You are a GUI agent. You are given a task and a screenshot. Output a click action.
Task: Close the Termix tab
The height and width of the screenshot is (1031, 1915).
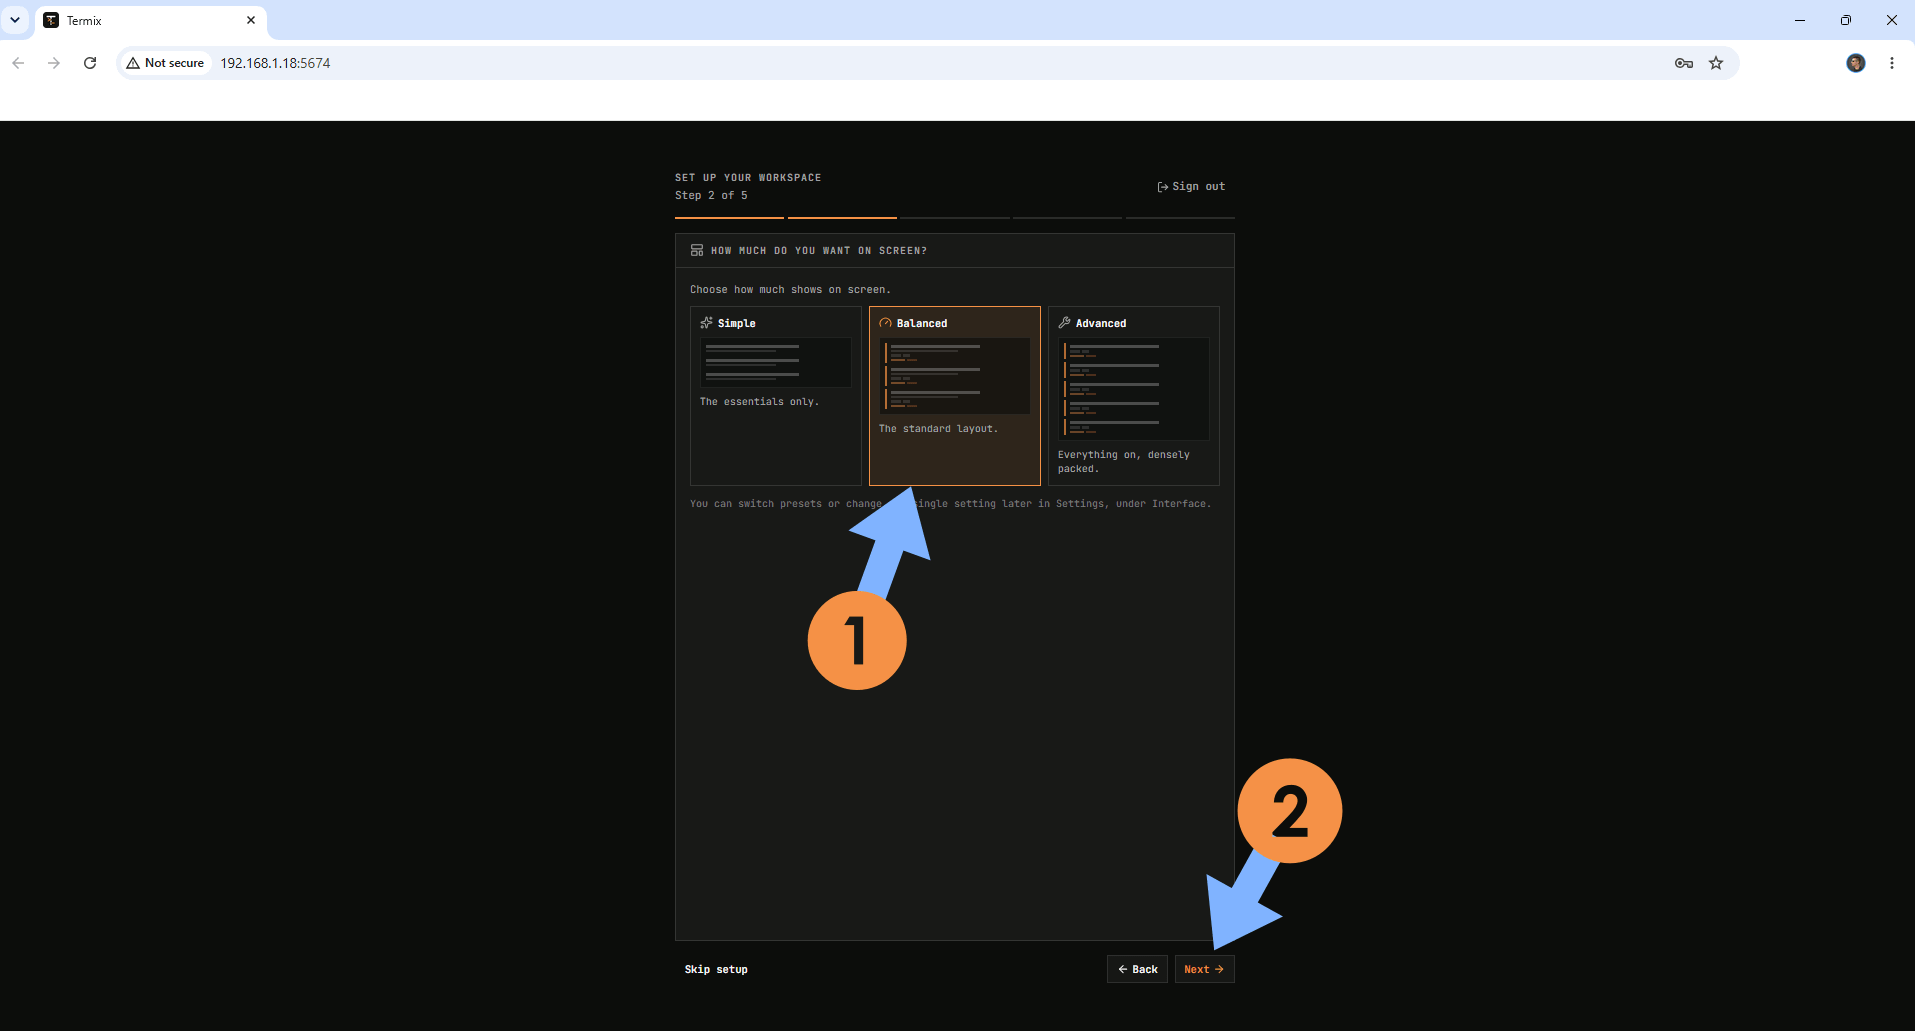[x=251, y=20]
